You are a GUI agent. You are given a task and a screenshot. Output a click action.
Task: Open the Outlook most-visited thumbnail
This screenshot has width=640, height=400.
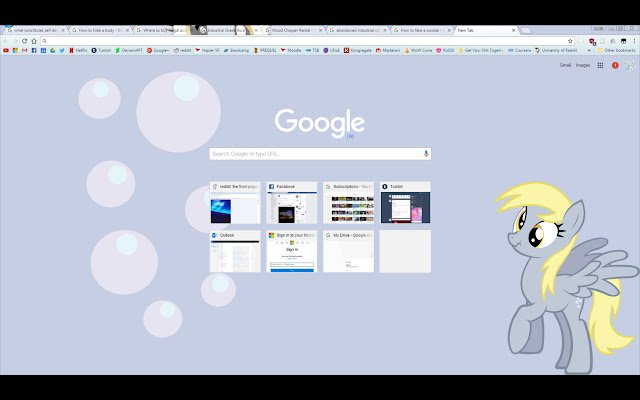pyautogui.click(x=235, y=251)
